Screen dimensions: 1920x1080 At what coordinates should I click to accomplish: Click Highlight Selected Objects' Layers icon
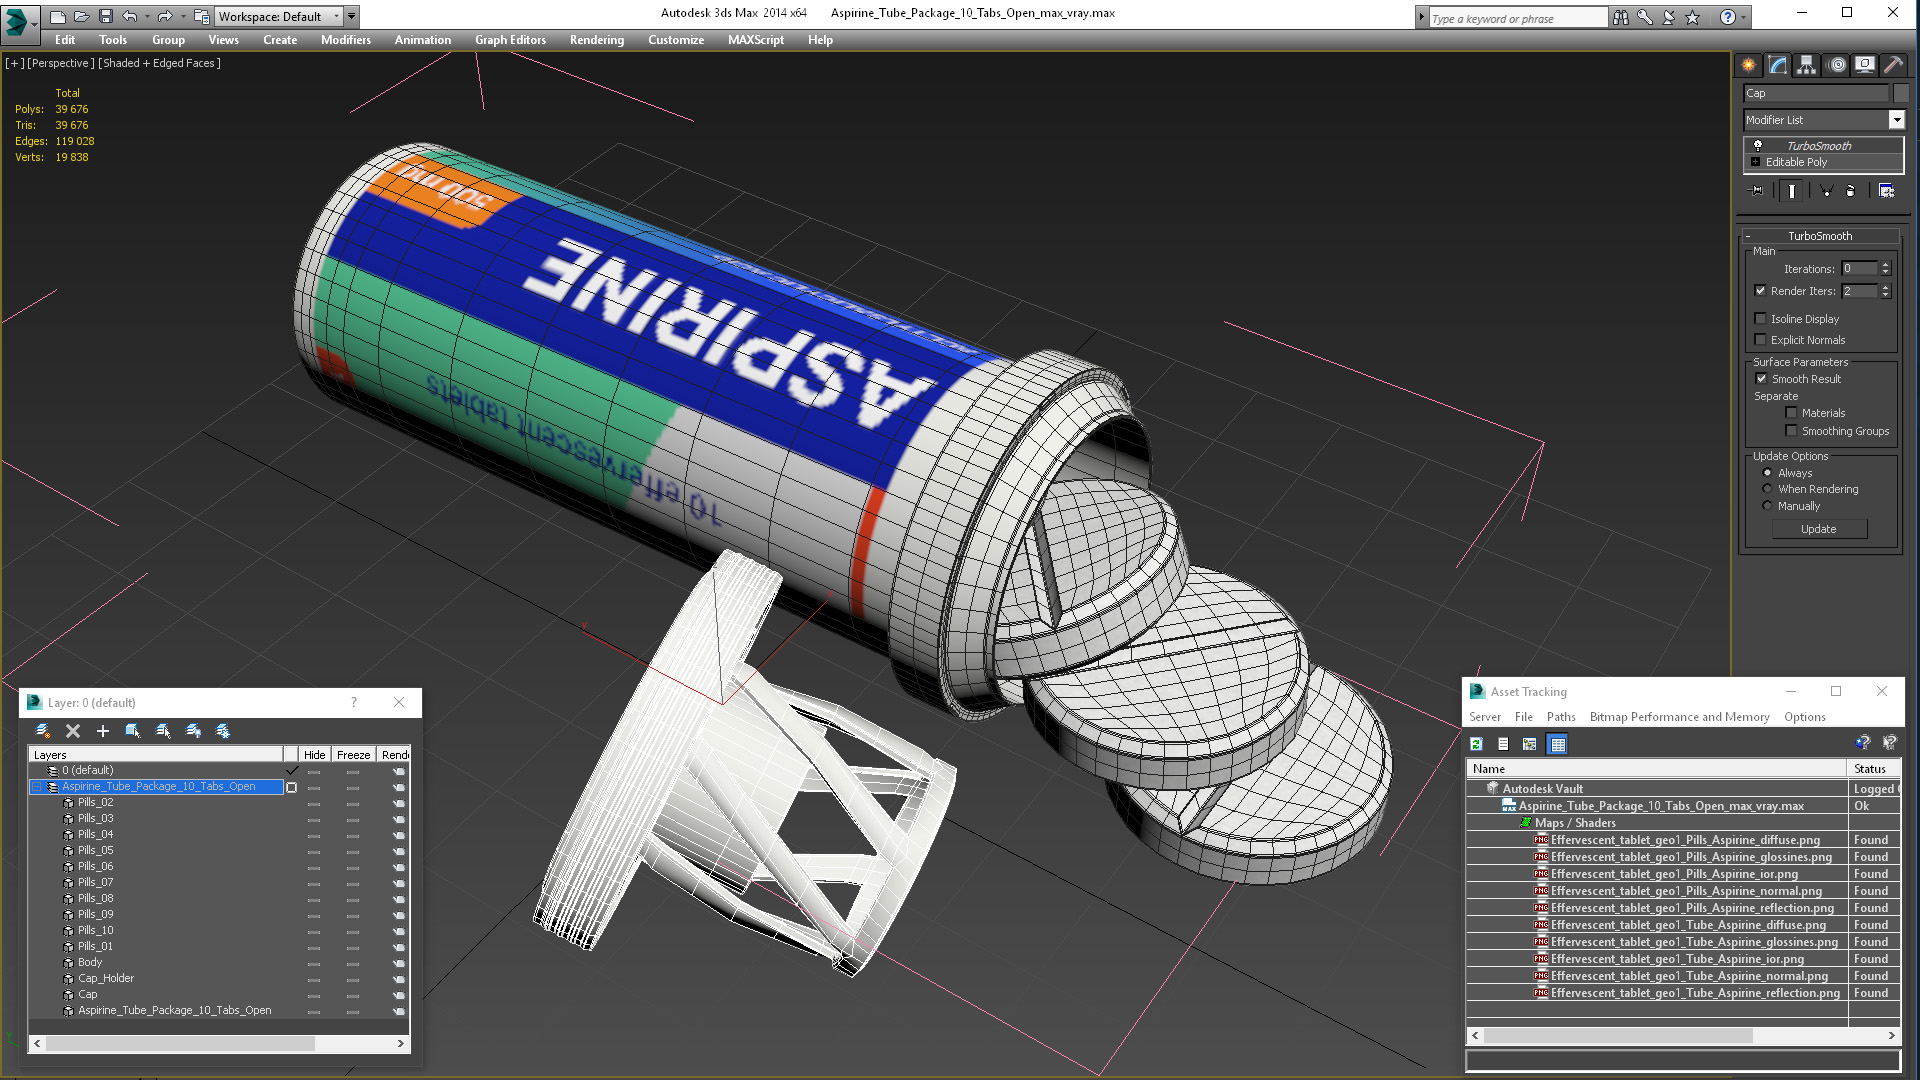click(164, 731)
